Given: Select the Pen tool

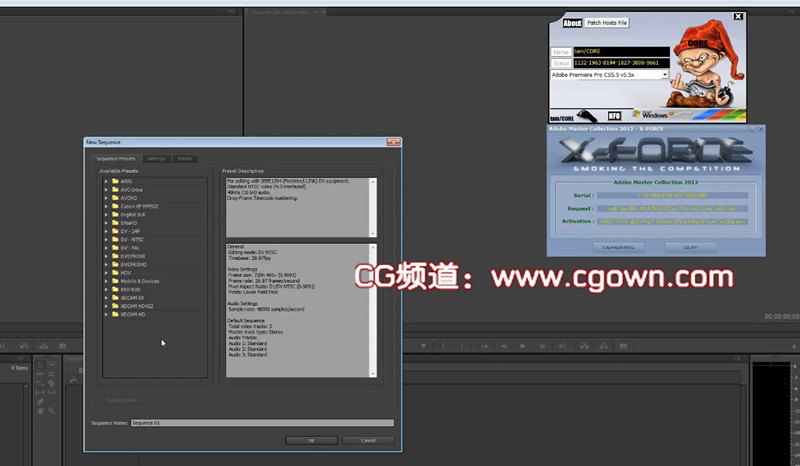Looking at the screenshot, I should coord(40,402).
